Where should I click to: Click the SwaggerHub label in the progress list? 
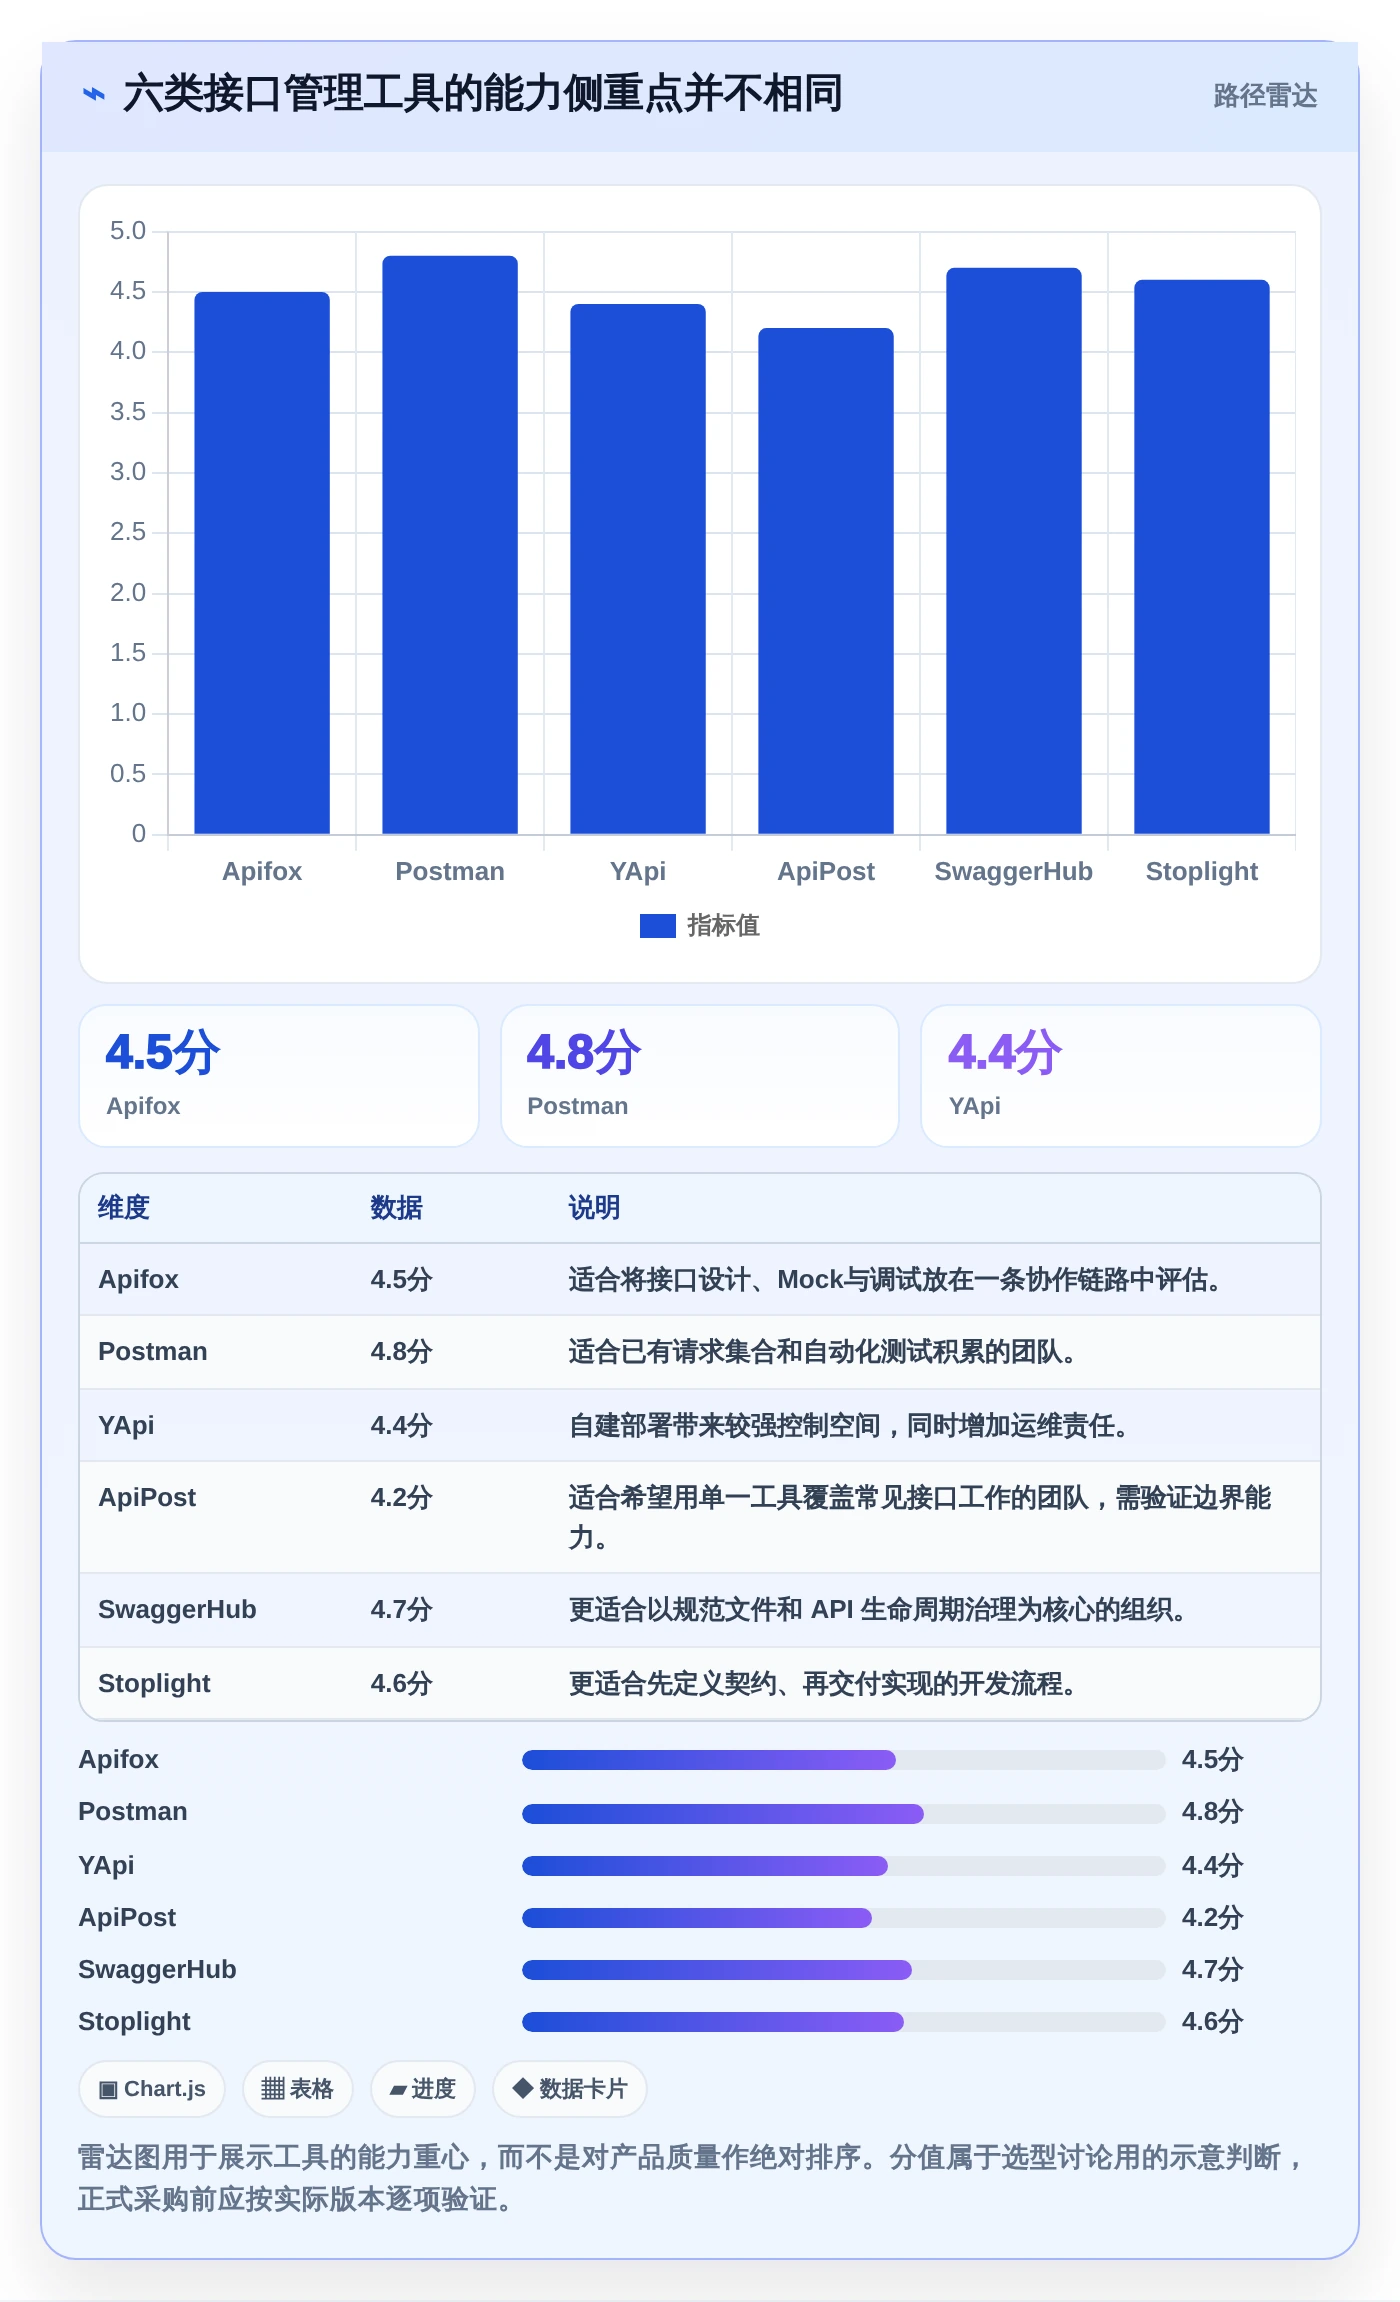click(x=157, y=1969)
